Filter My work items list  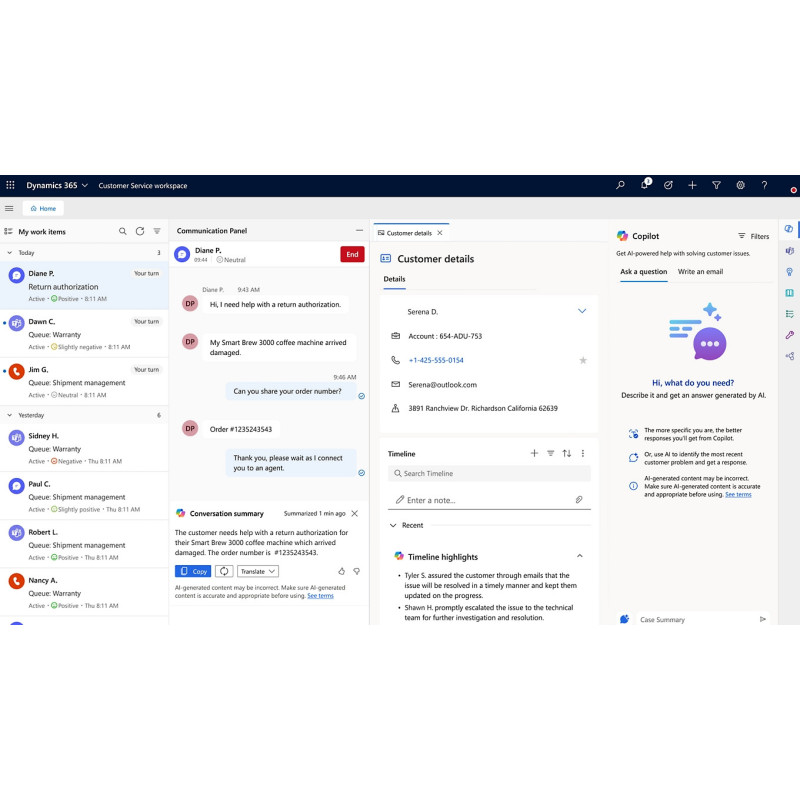(157, 231)
